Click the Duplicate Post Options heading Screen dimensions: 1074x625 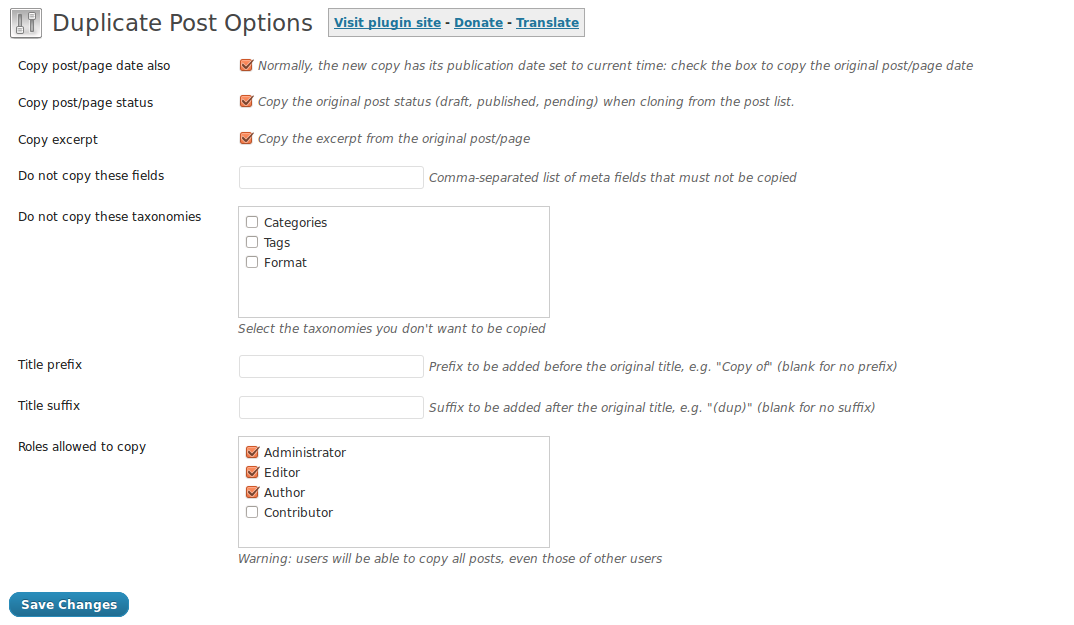pyautogui.click(x=182, y=23)
